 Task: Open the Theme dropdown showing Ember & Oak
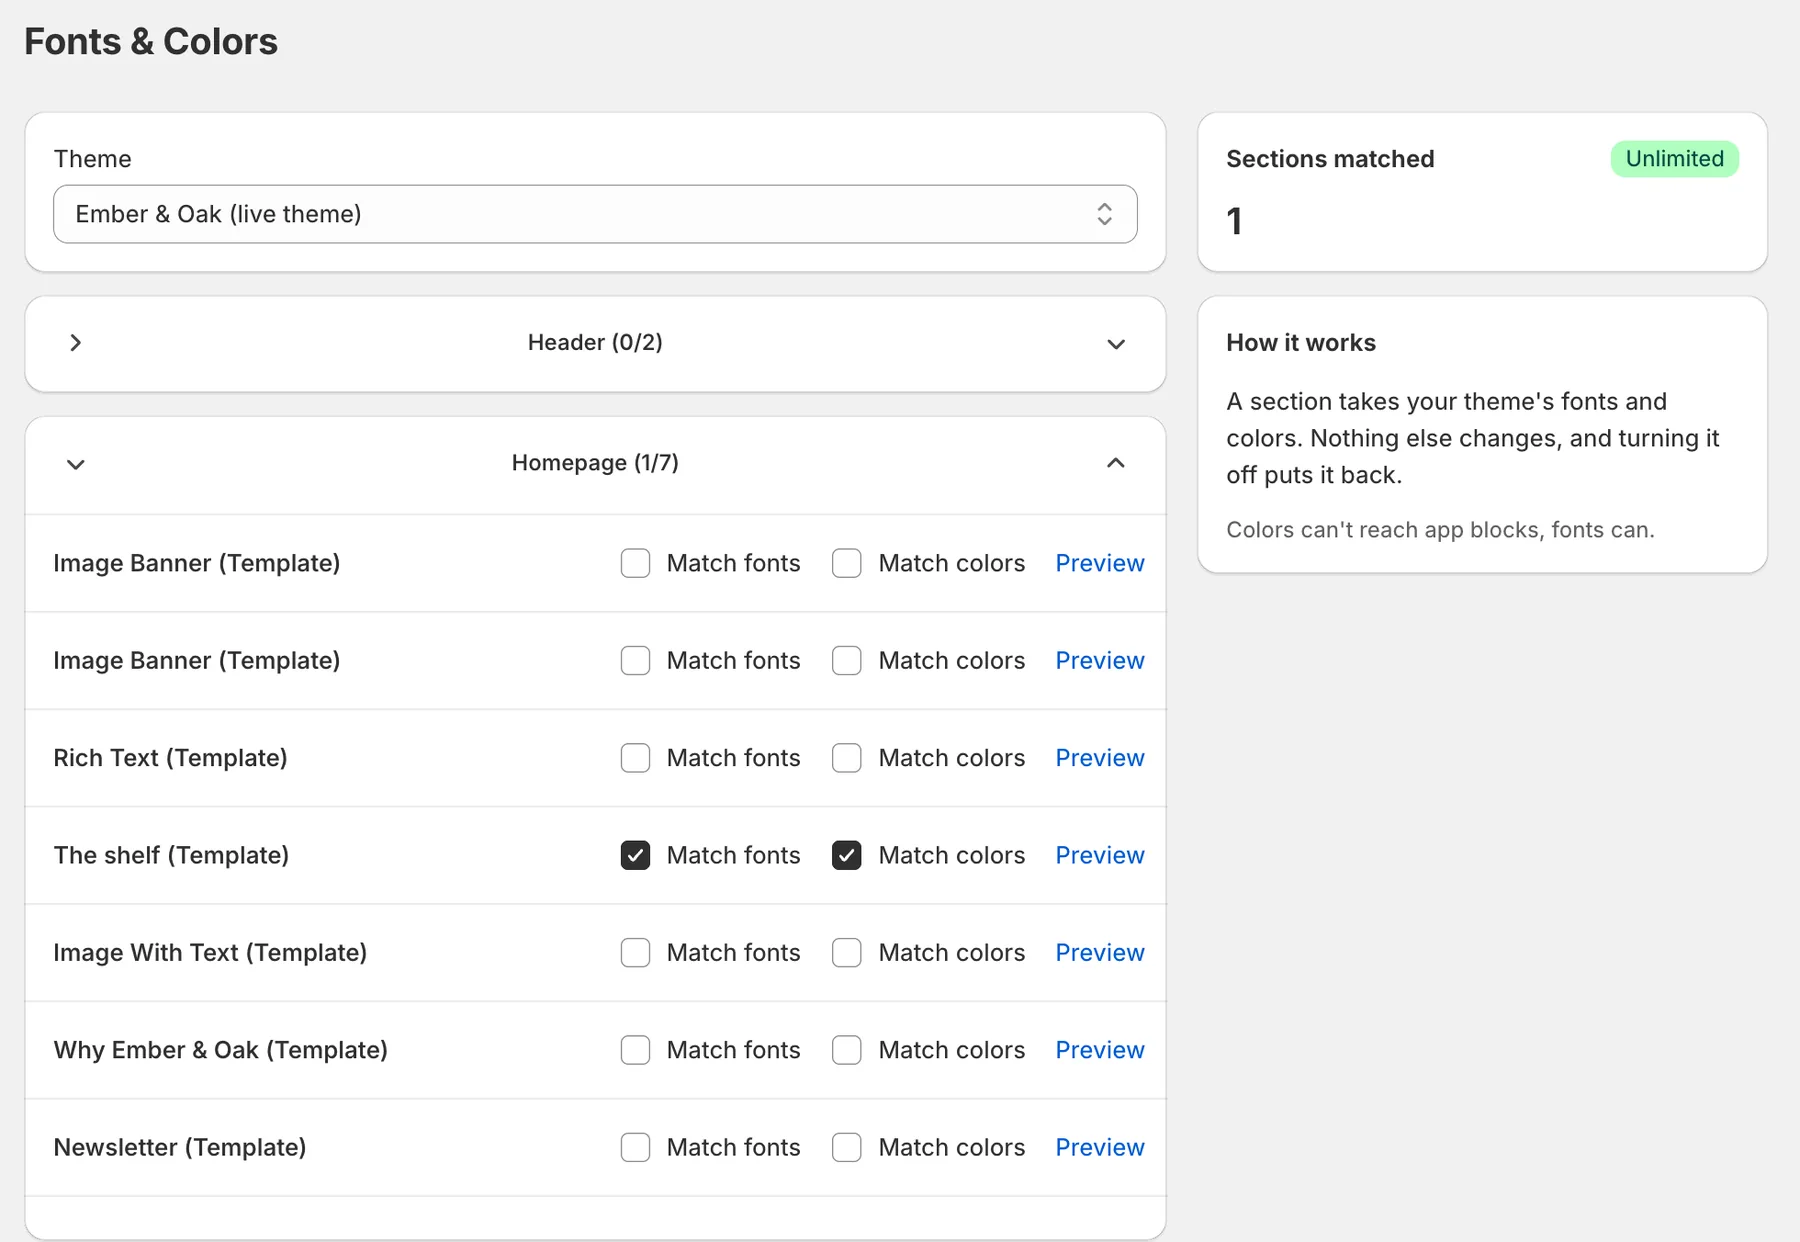pyautogui.click(x=595, y=214)
